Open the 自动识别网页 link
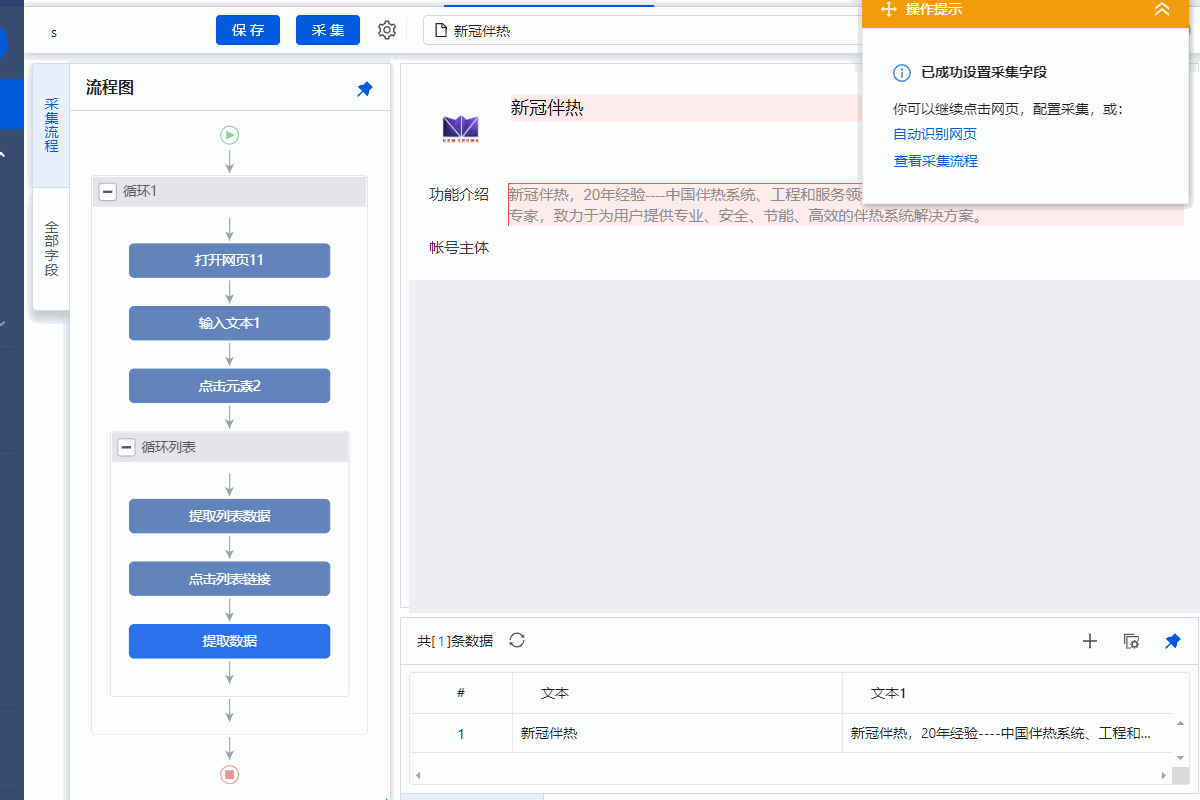Screen dimensions: 1200x800 [x=935, y=134]
